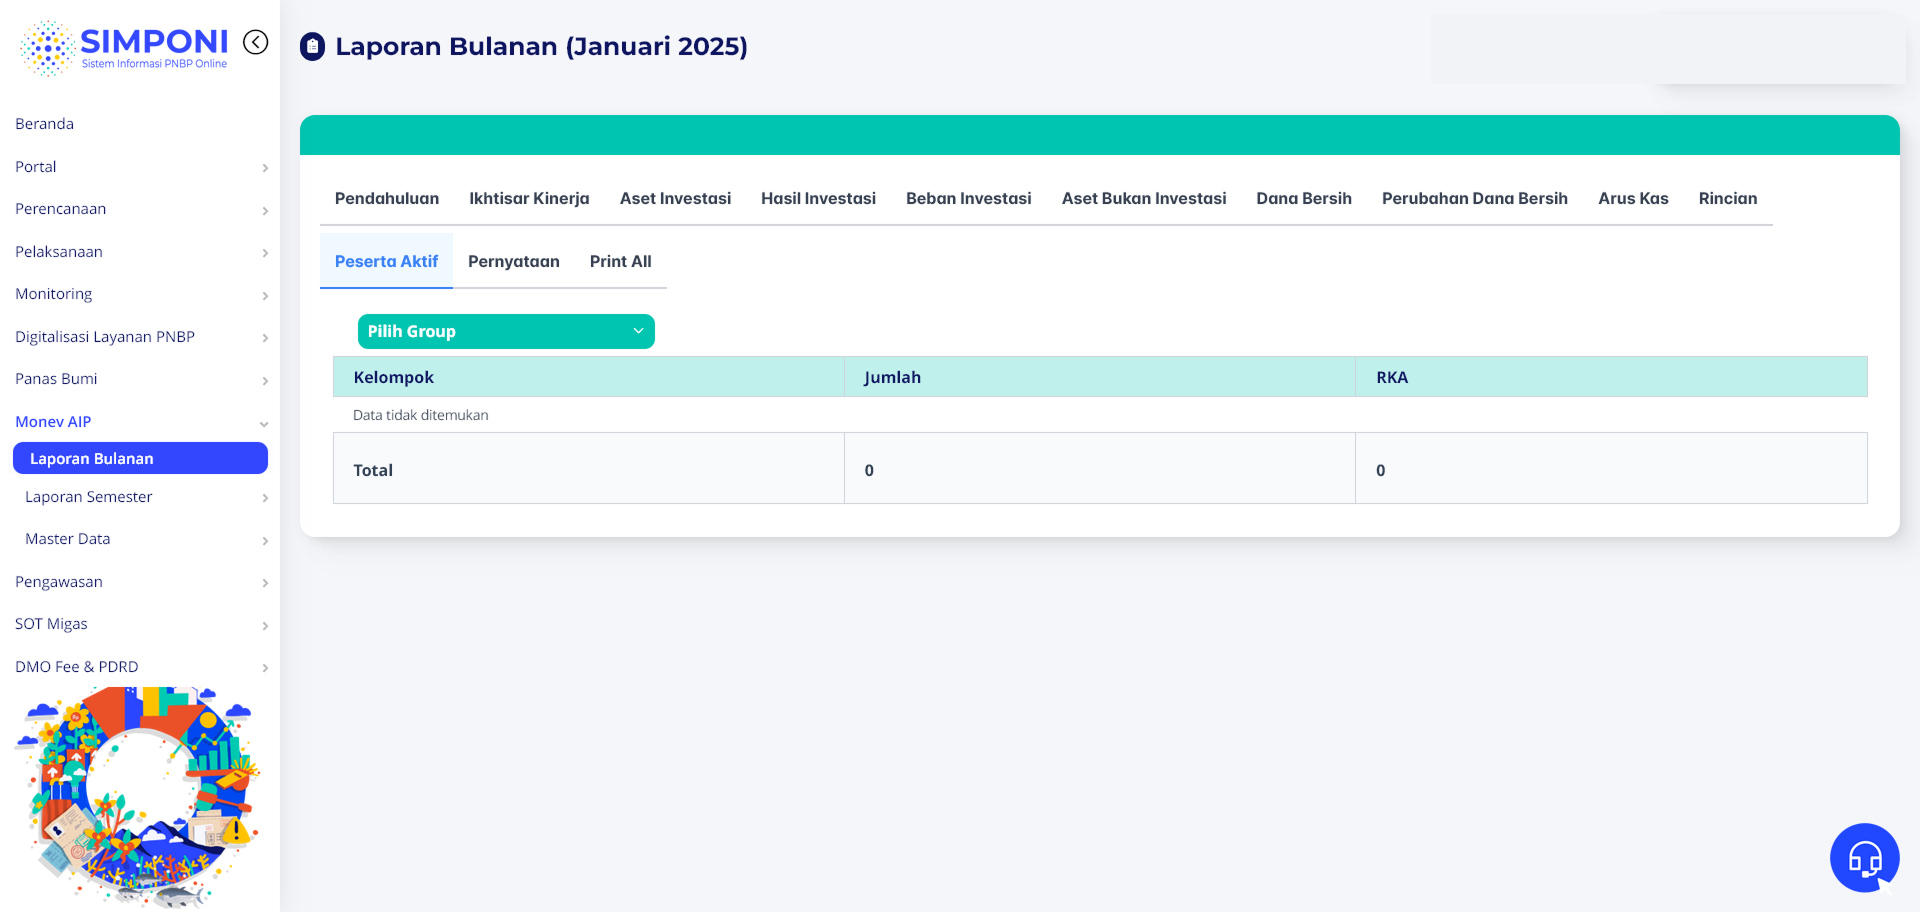Select the Pernyataan sub-tab
1920x912 pixels.
pos(514,261)
